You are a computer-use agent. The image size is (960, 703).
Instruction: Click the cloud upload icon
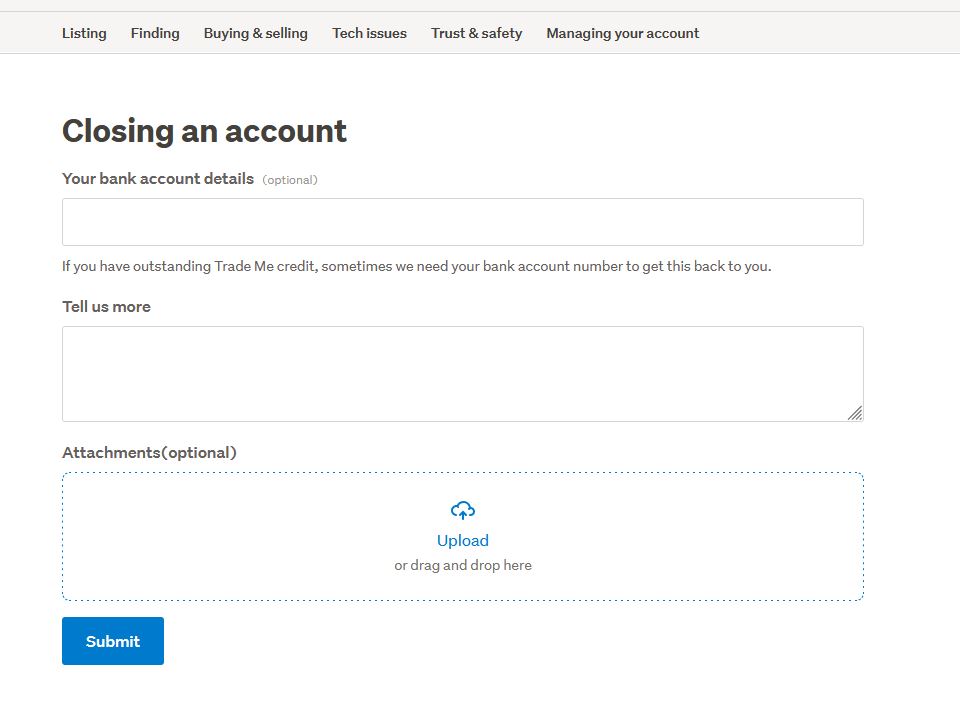pyautogui.click(x=462, y=511)
